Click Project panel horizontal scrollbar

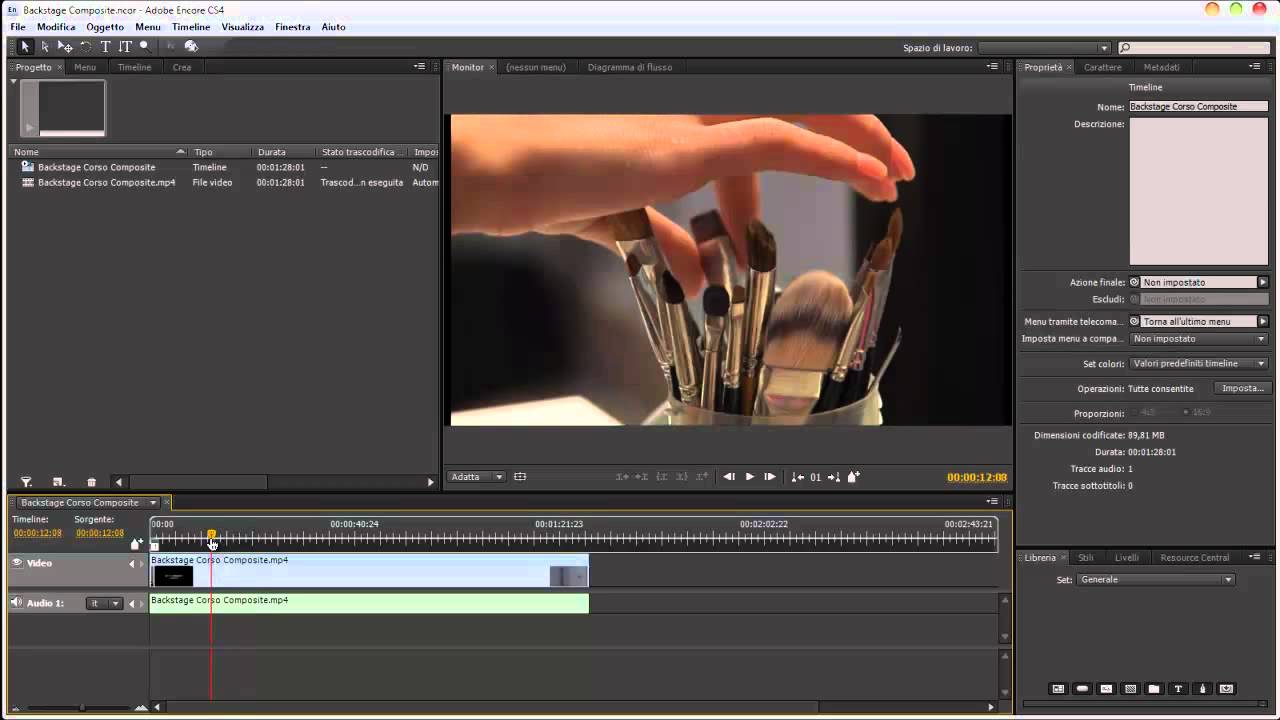tap(198, 482)
